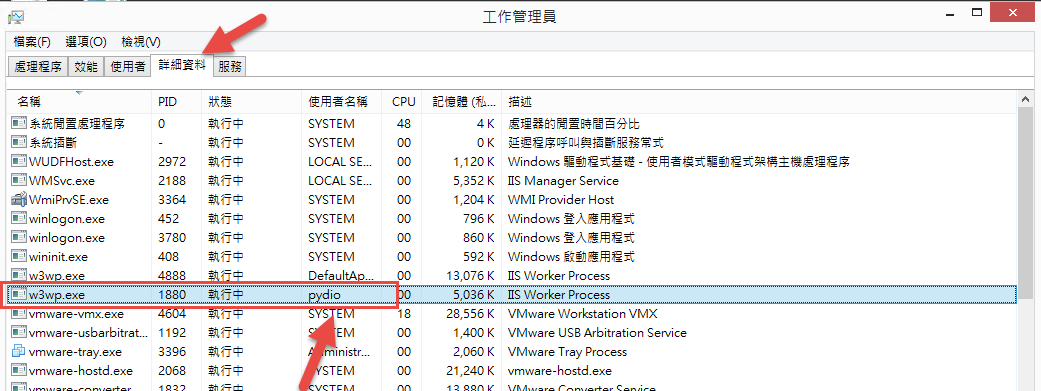Switch to the 效能 tab
Image resolution: width=1041 pixels, height=391 pixels.
tap(86, 66)
